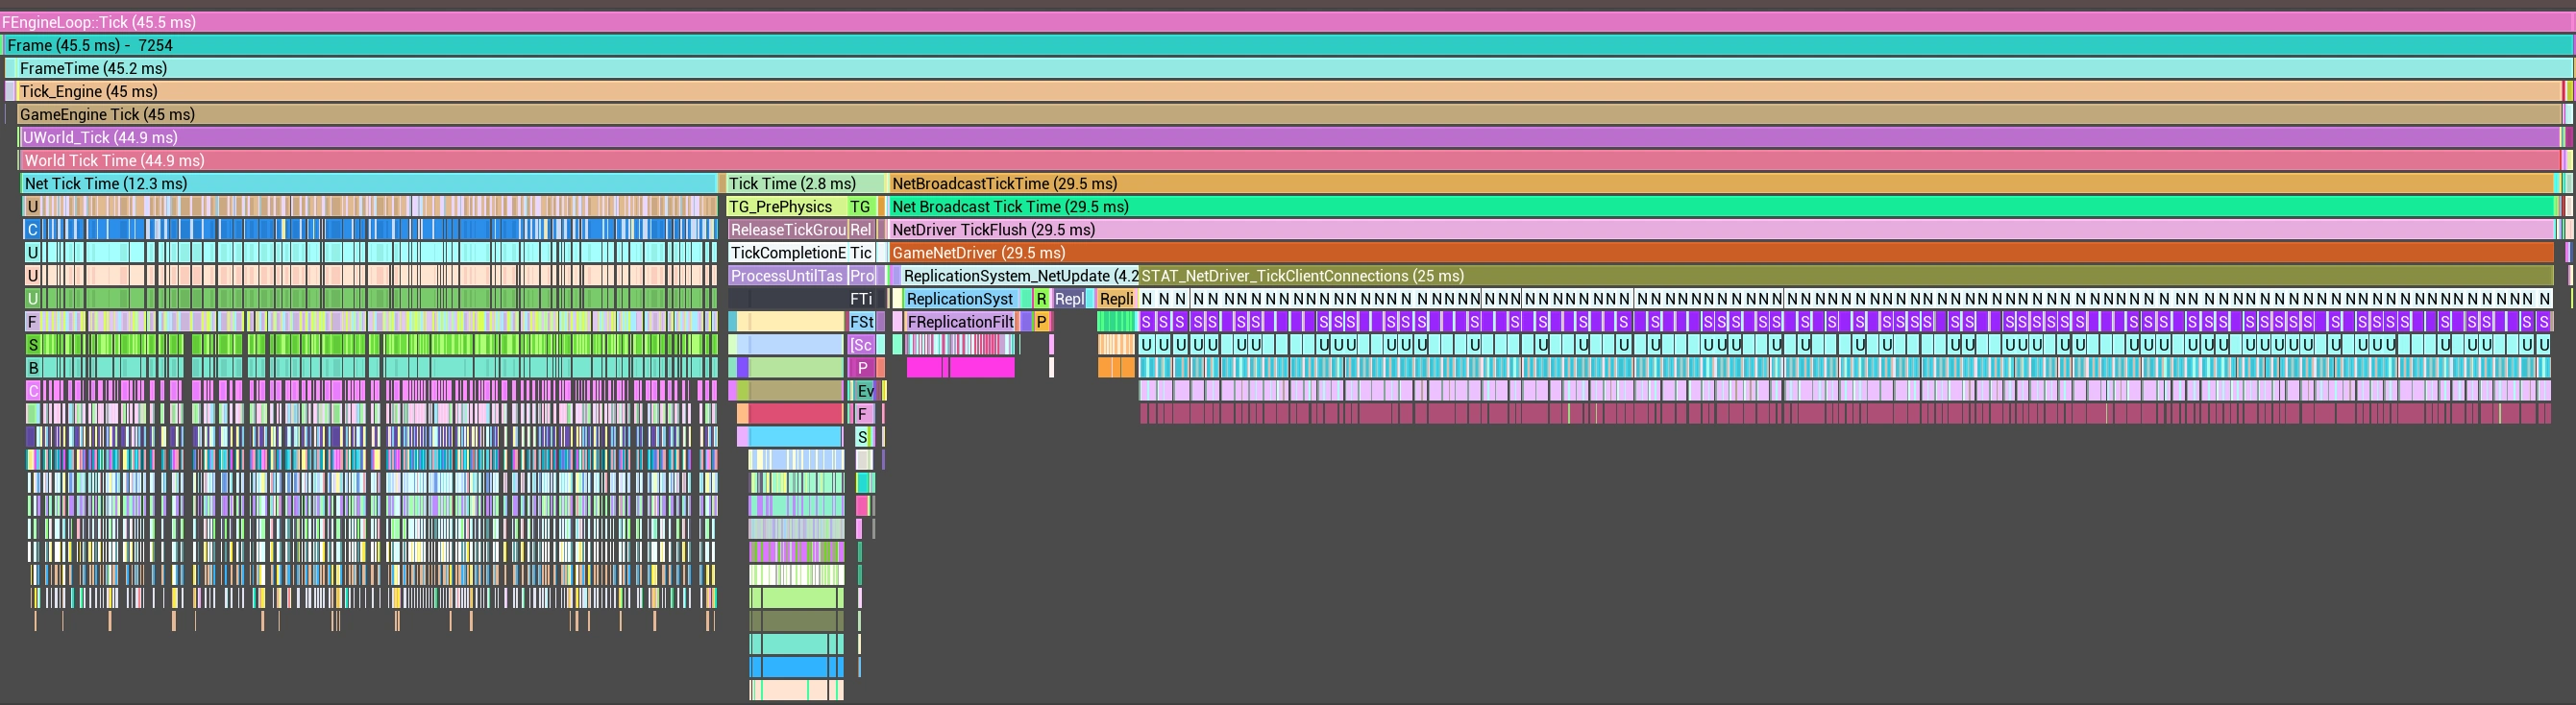Select the GameNetDriver (29.5 ms) bar
This screenshot has width=2576, height=705.
tap(1720, 252)
